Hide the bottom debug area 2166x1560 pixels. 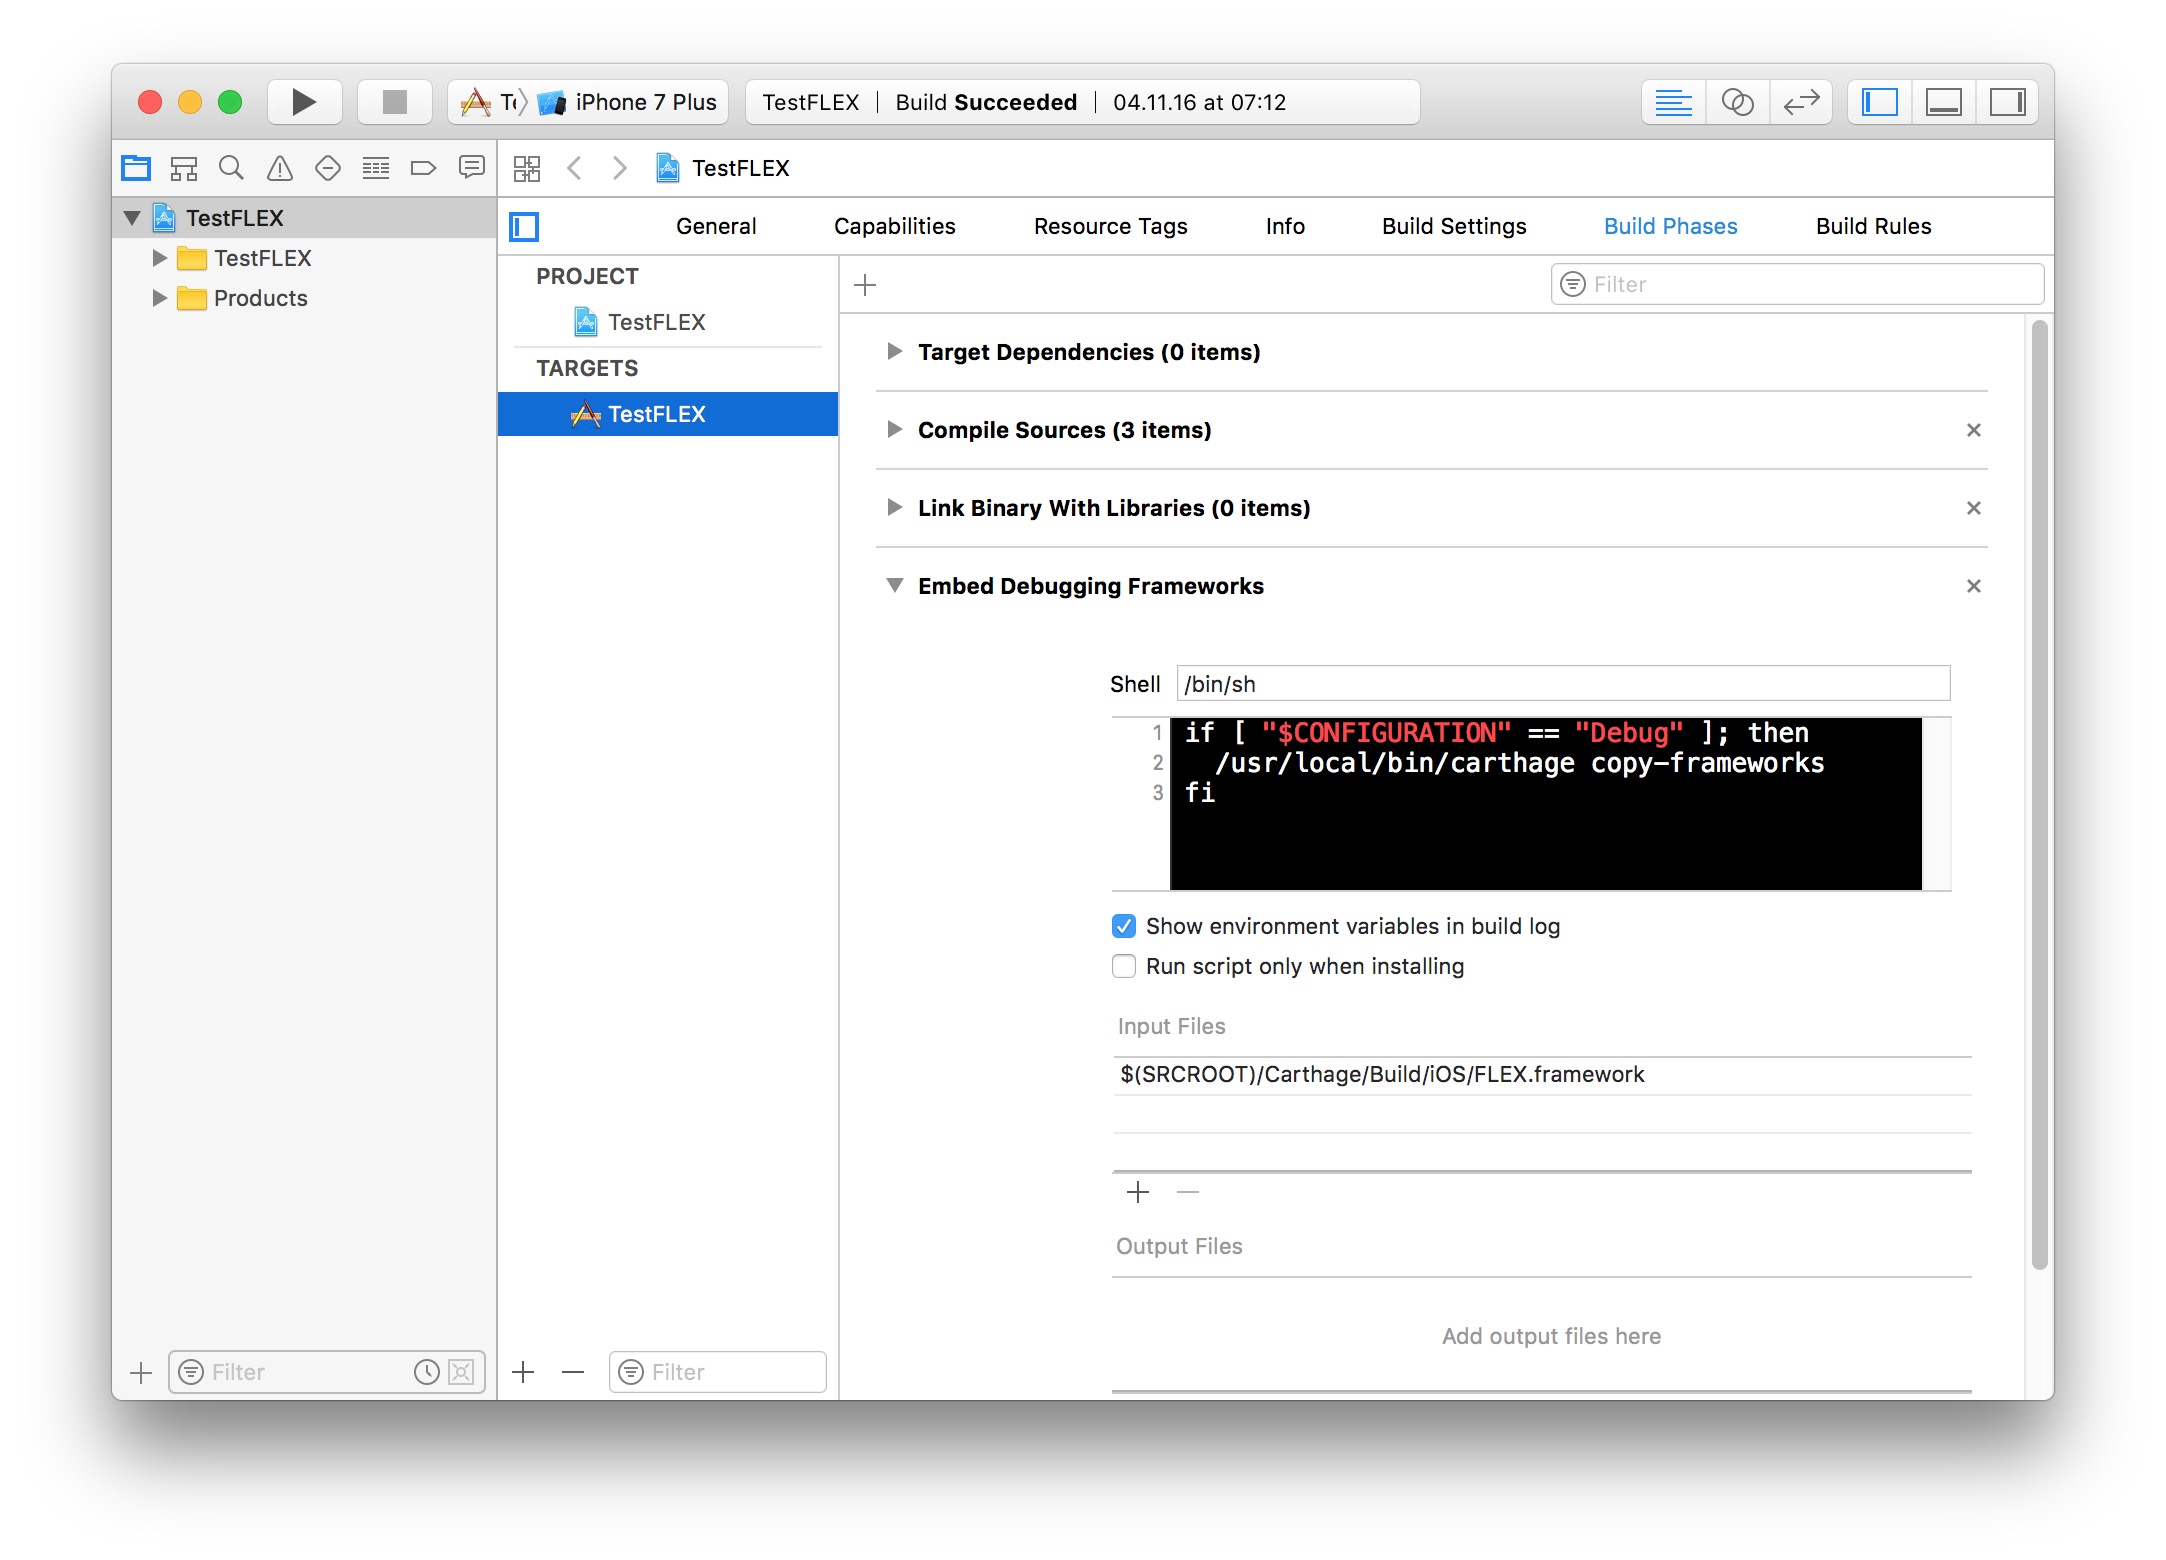point(1943,102)
